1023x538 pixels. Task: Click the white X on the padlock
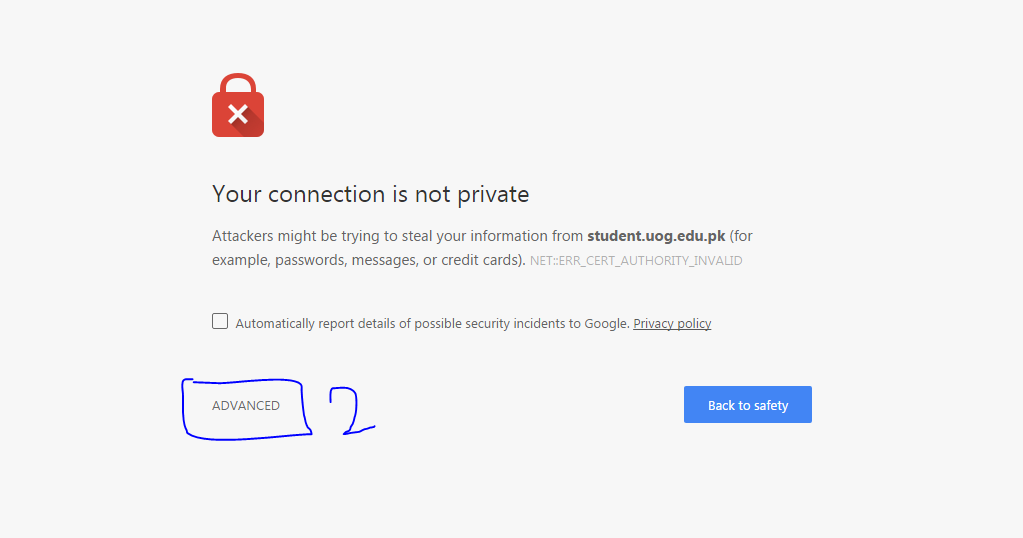(238, 113)
